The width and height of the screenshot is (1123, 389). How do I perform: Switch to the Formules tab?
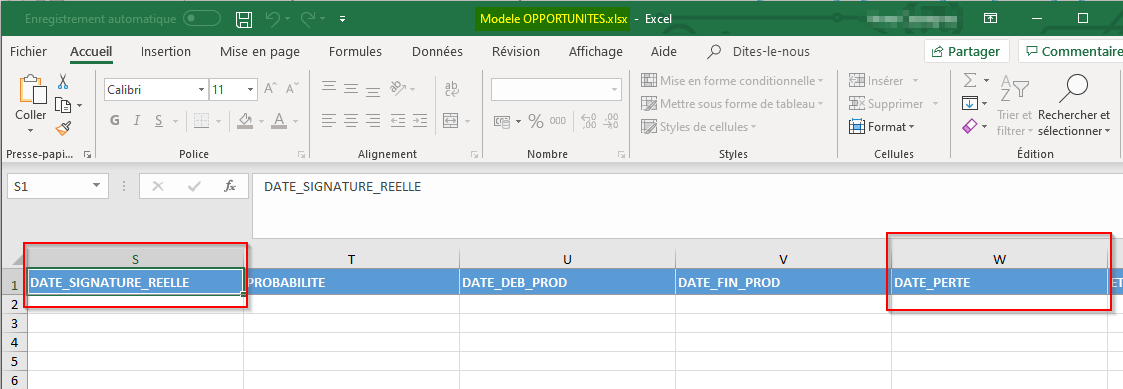tap(355, 52)
